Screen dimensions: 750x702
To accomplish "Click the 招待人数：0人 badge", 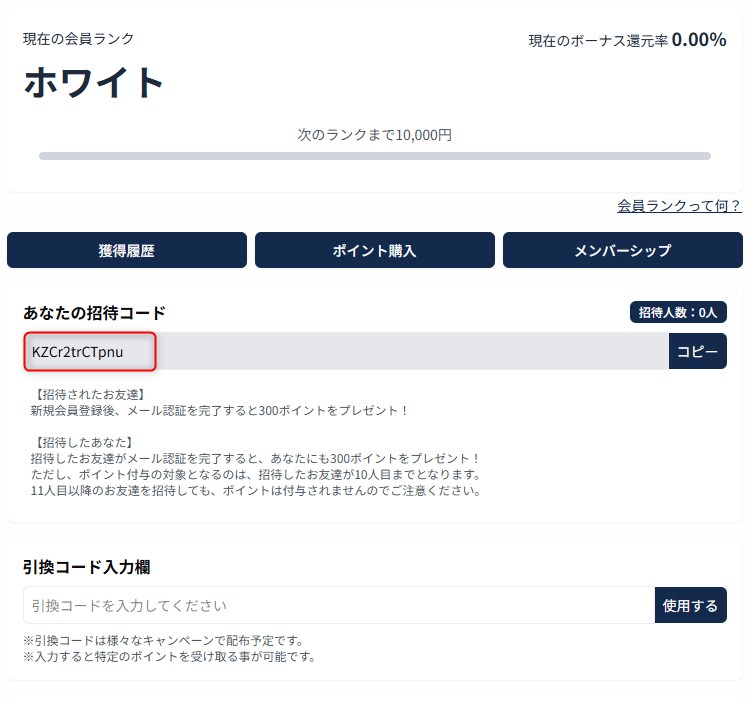I will pos(677,312).
